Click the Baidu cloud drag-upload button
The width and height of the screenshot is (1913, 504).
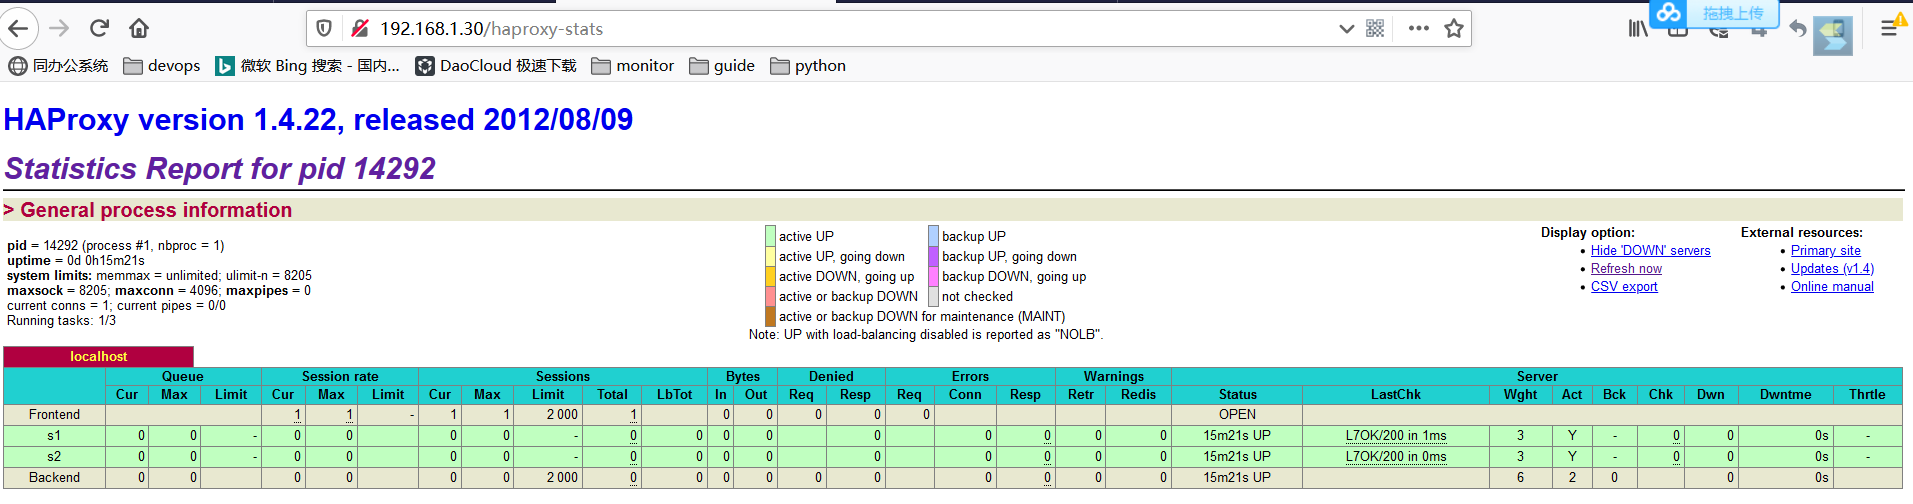1714,13
